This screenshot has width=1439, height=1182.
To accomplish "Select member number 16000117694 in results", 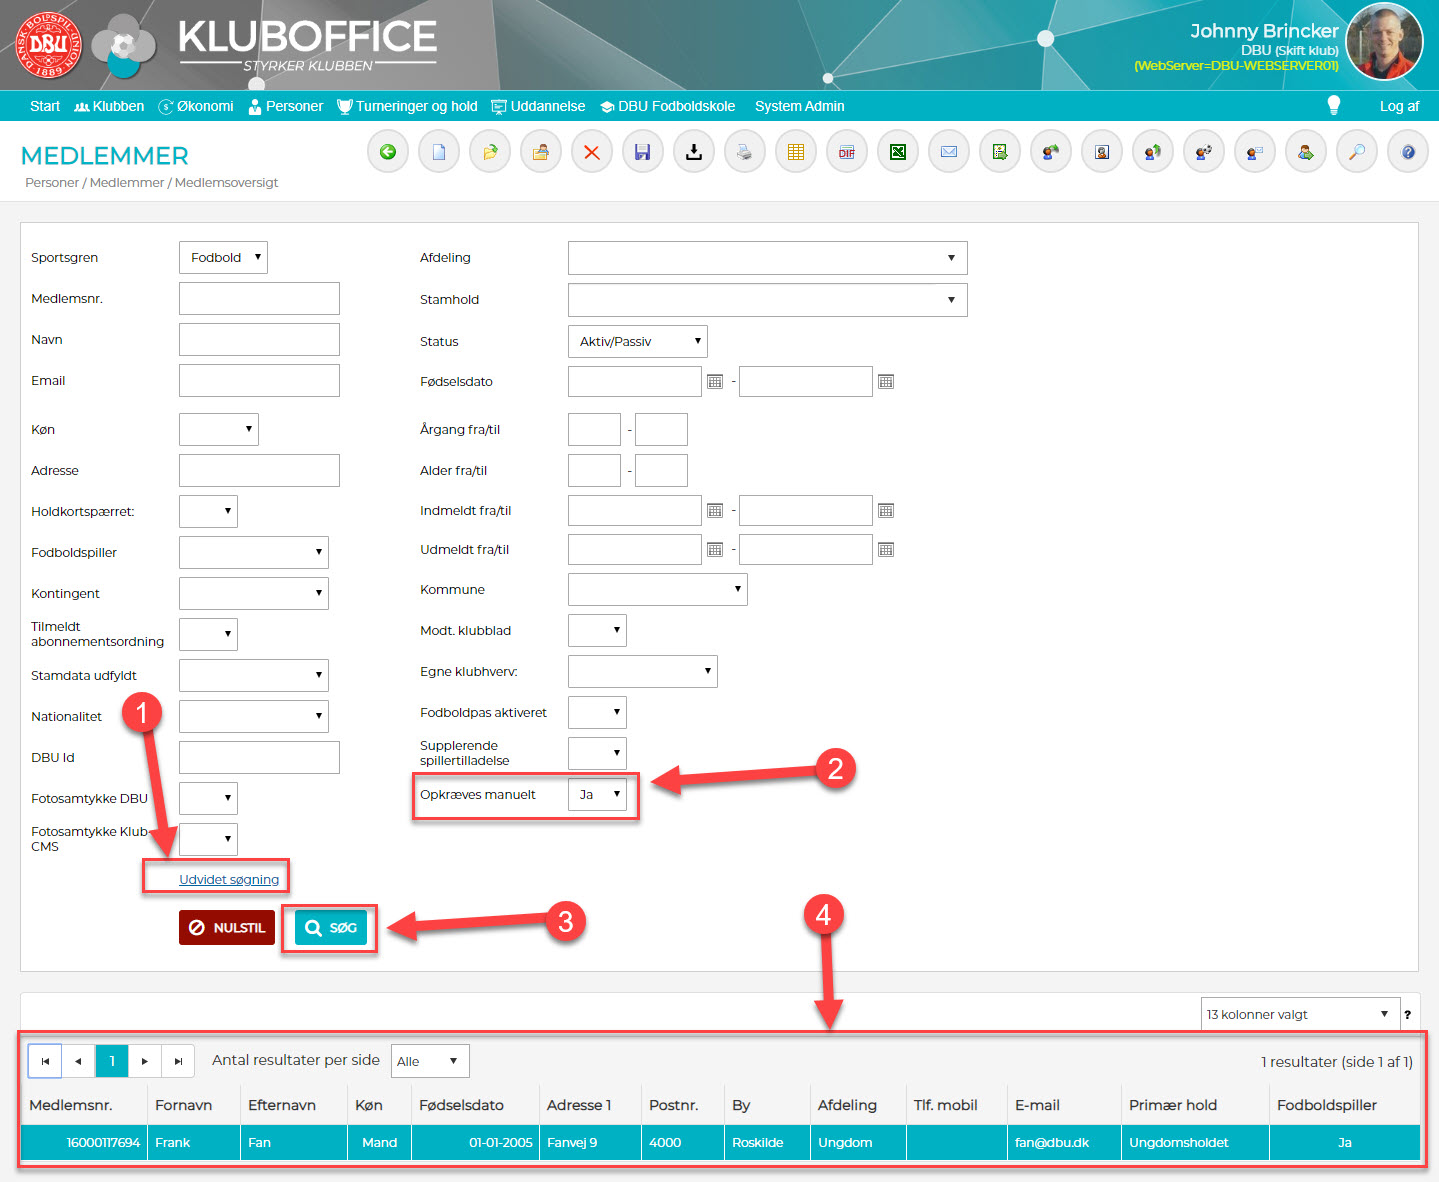I will point(103,1142).
